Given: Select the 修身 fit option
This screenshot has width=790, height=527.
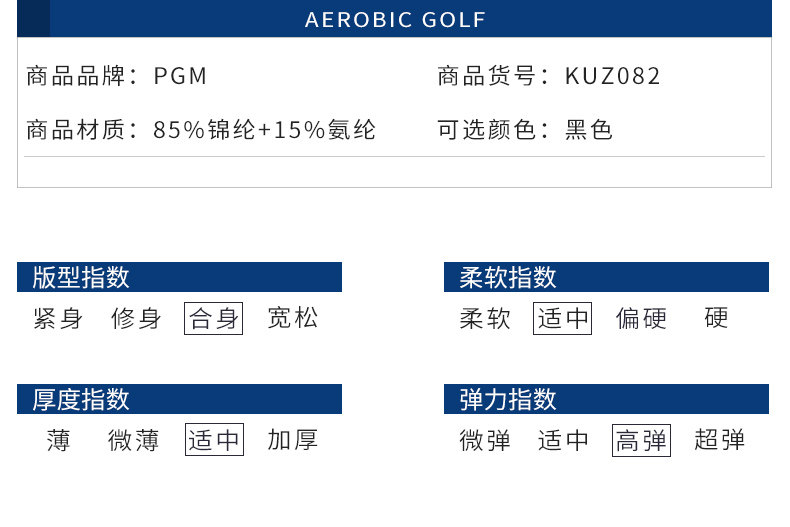Looking at the screenshot, I should pos(136,319).
